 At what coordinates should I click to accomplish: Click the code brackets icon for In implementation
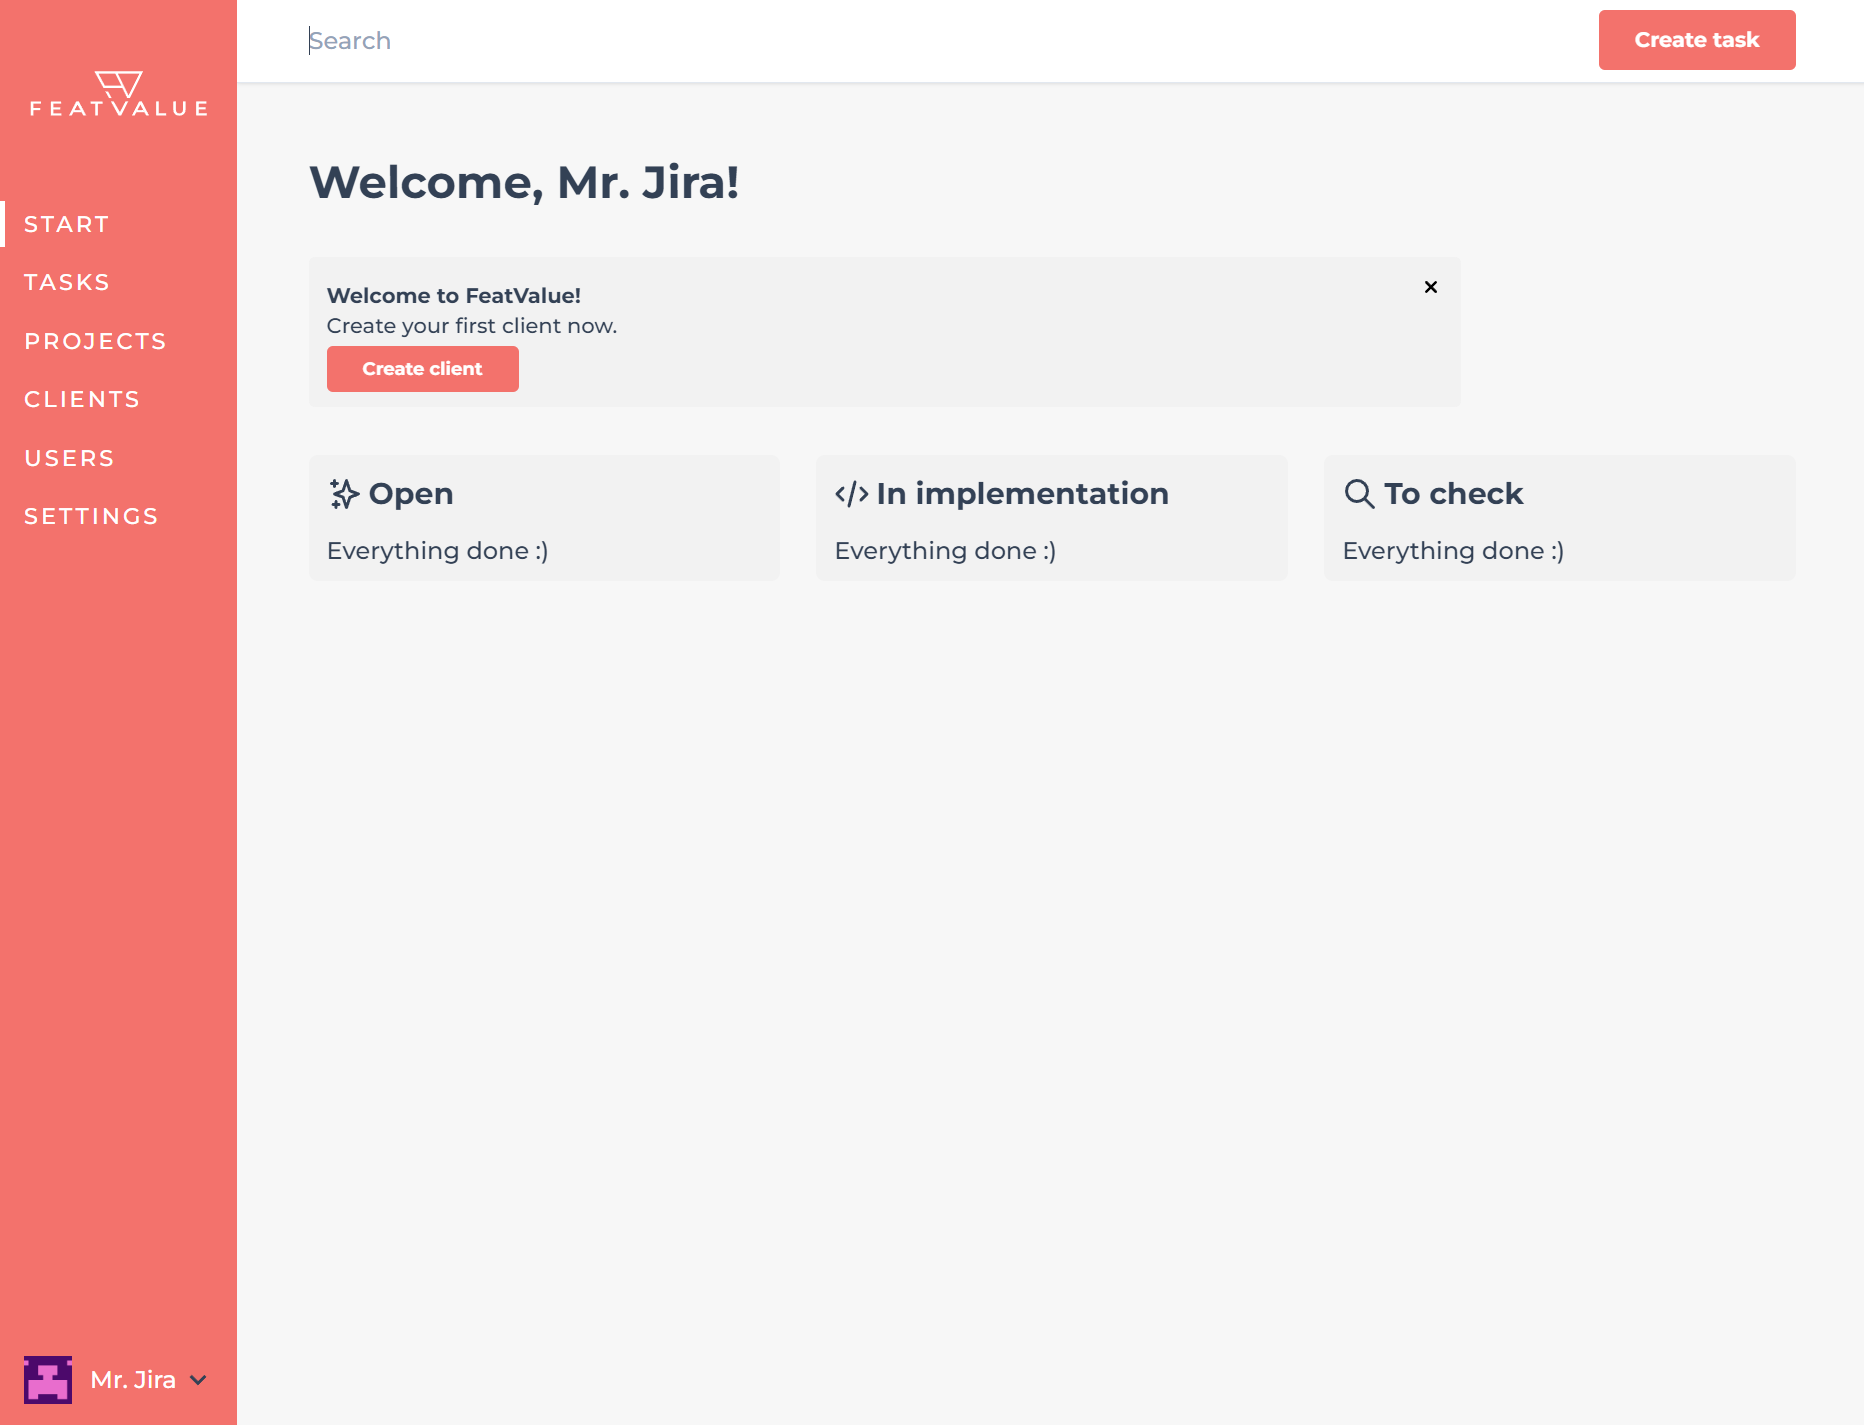click(x=851, y=494)
